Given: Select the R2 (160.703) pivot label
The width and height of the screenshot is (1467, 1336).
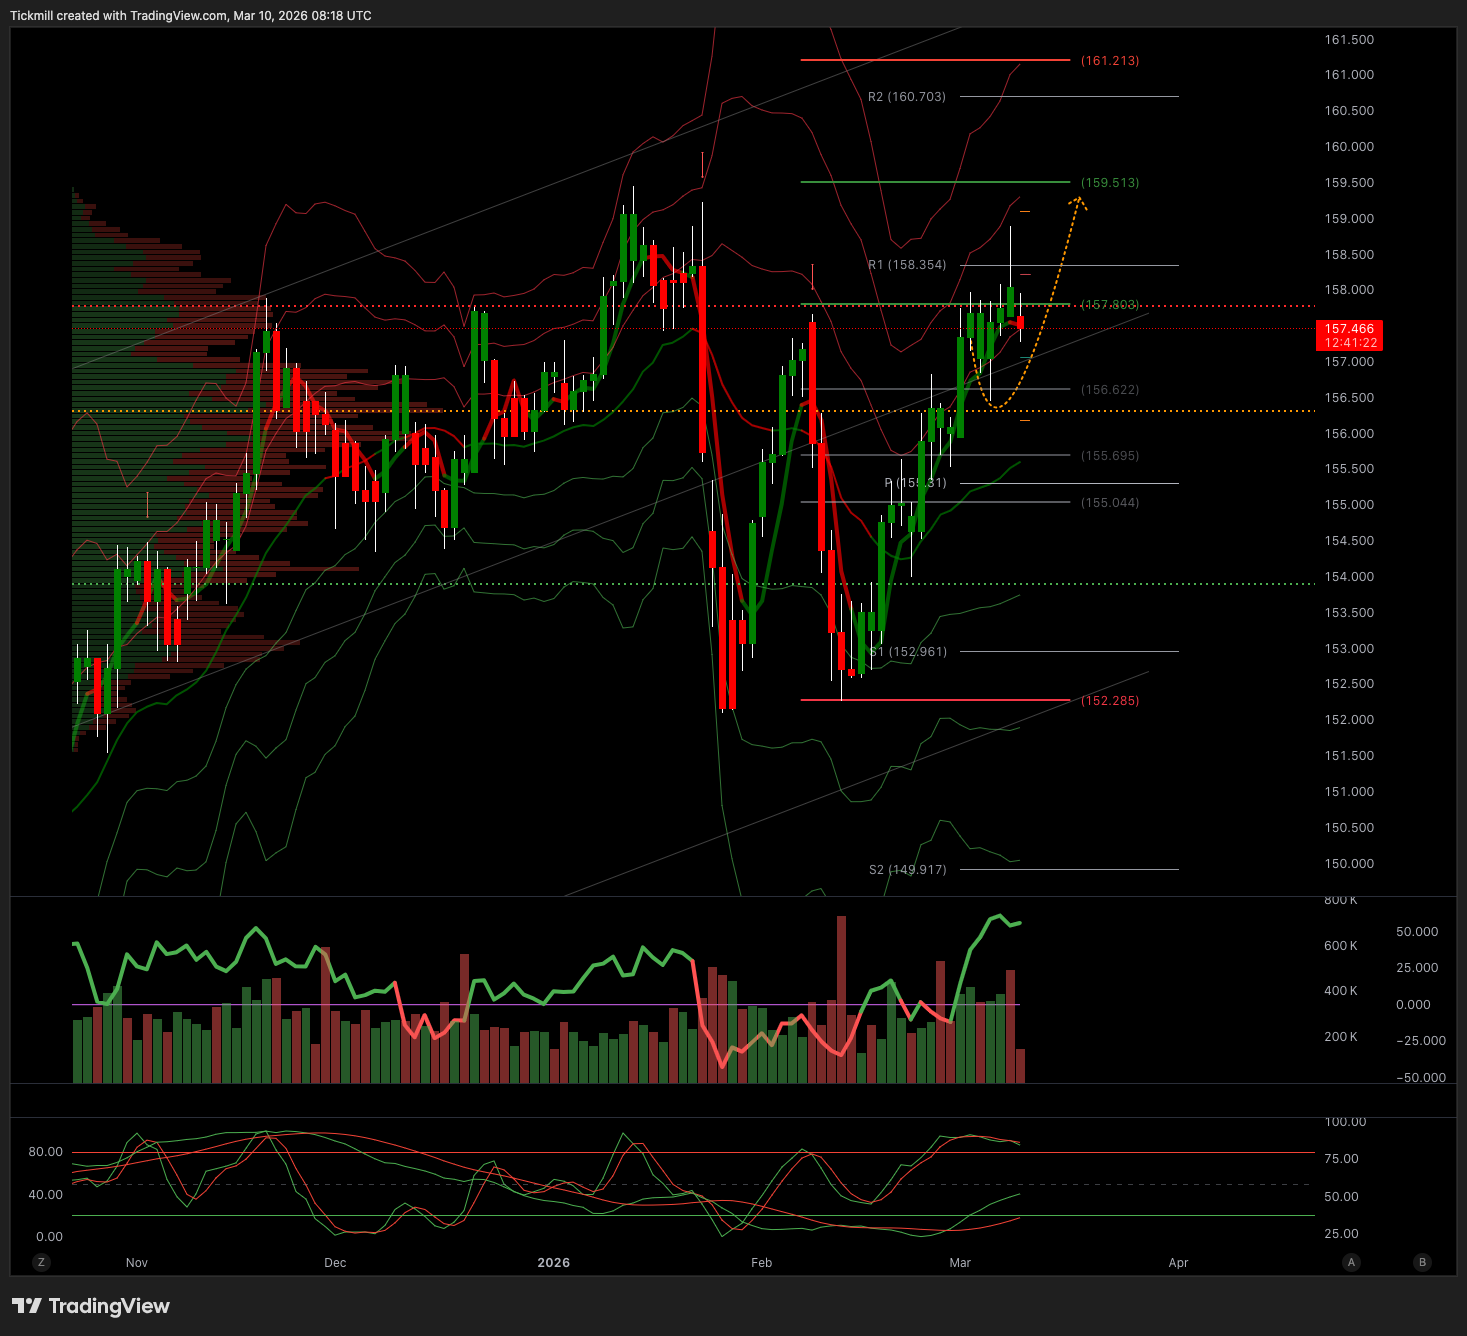Looking at the screenshot, I should click(x=907, y=97).
